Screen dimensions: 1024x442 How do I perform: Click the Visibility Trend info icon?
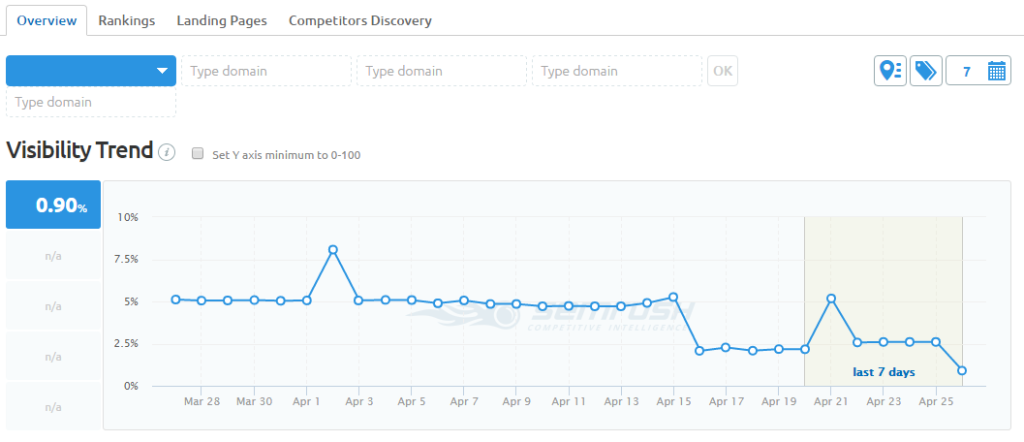point(167,153)
